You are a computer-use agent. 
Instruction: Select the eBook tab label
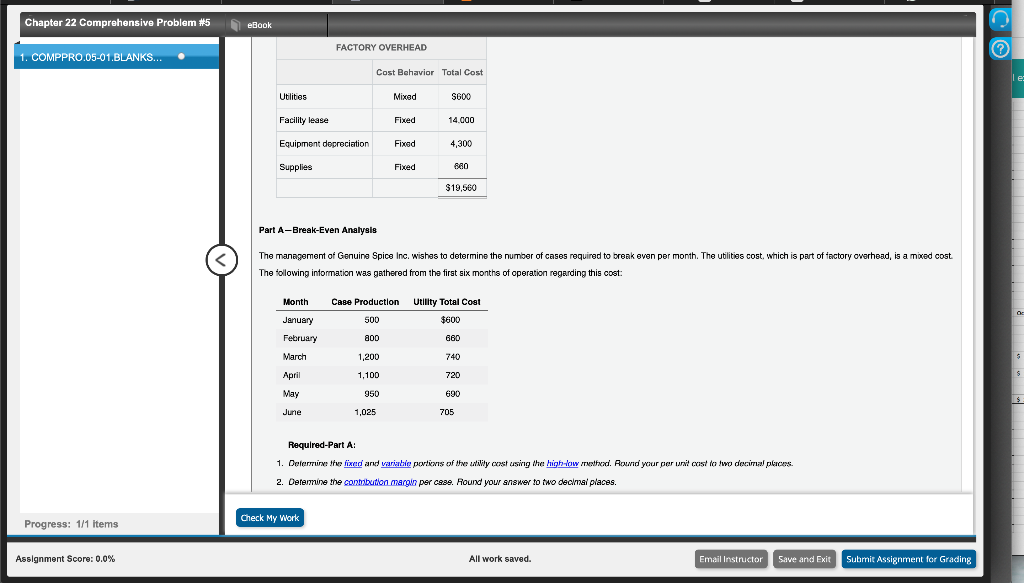coord(259,25)
